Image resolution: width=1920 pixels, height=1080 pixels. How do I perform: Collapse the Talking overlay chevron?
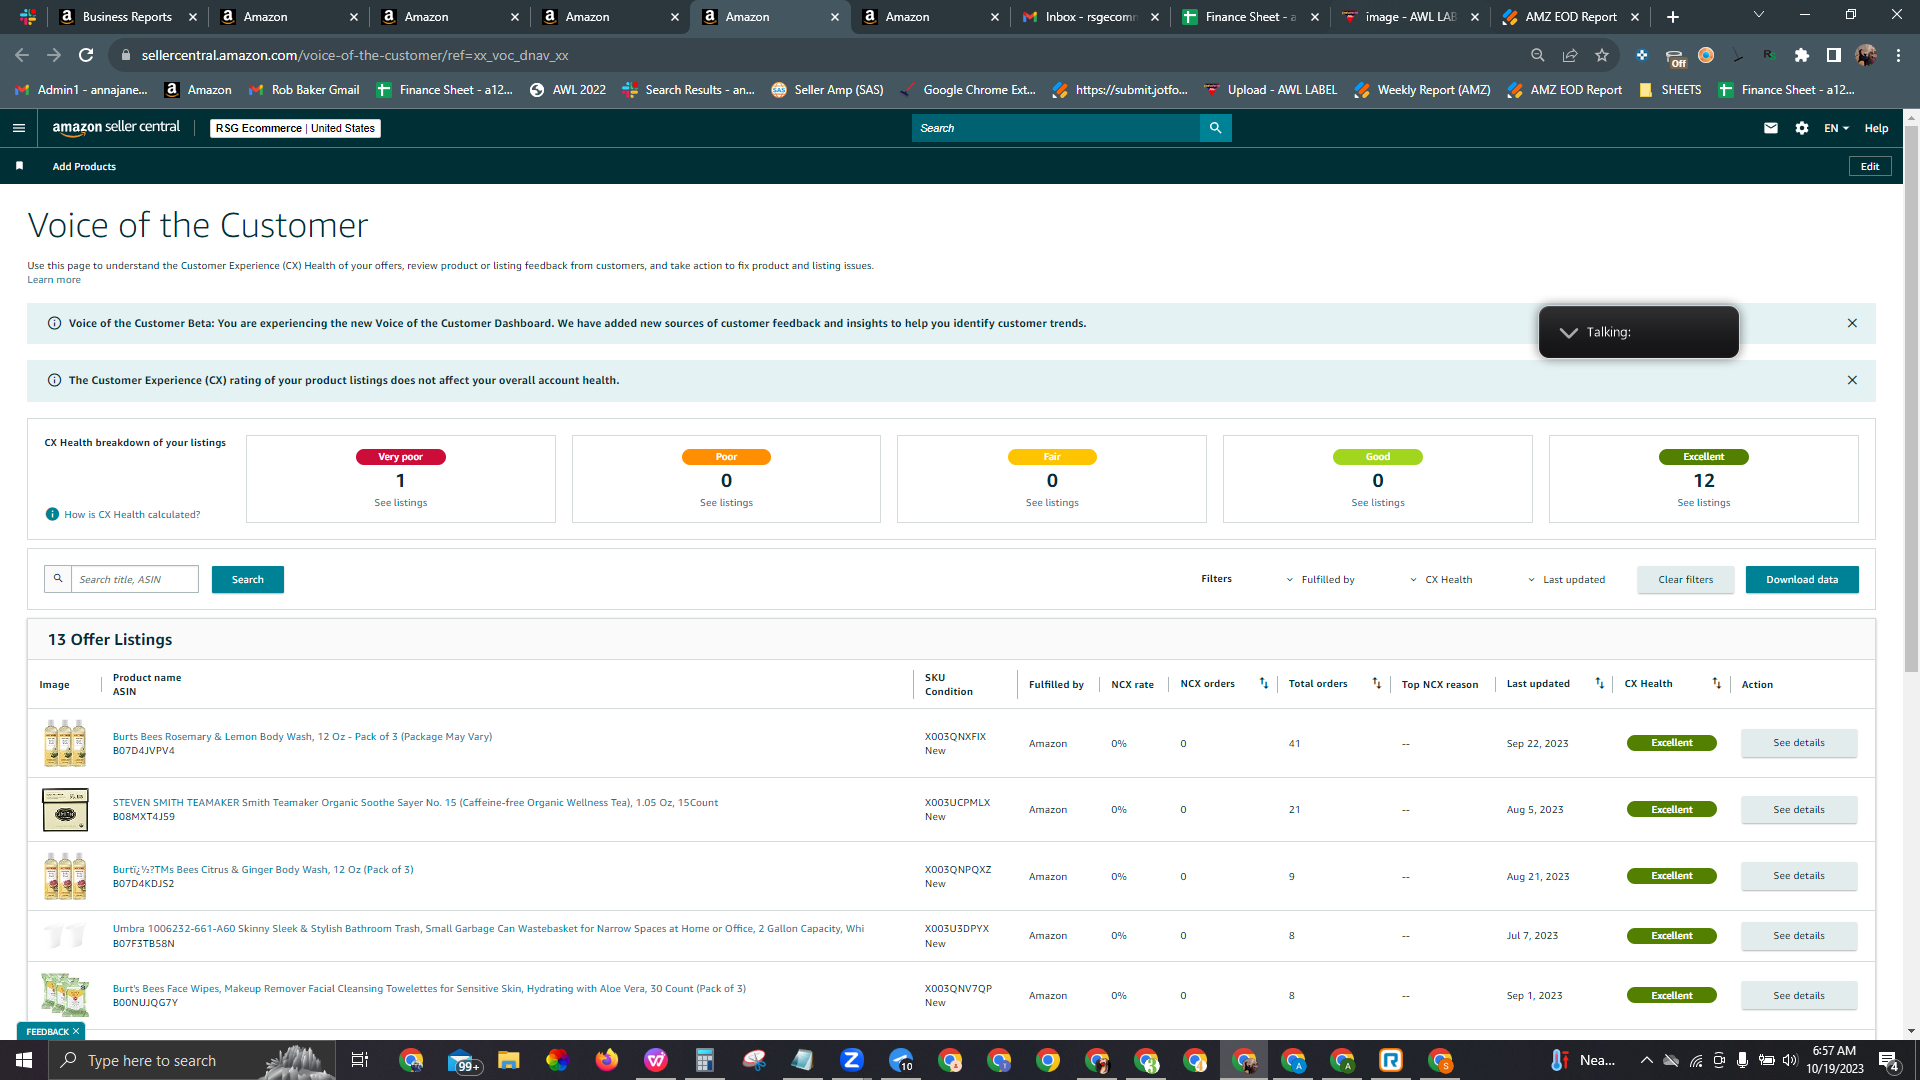point(1568,332)
